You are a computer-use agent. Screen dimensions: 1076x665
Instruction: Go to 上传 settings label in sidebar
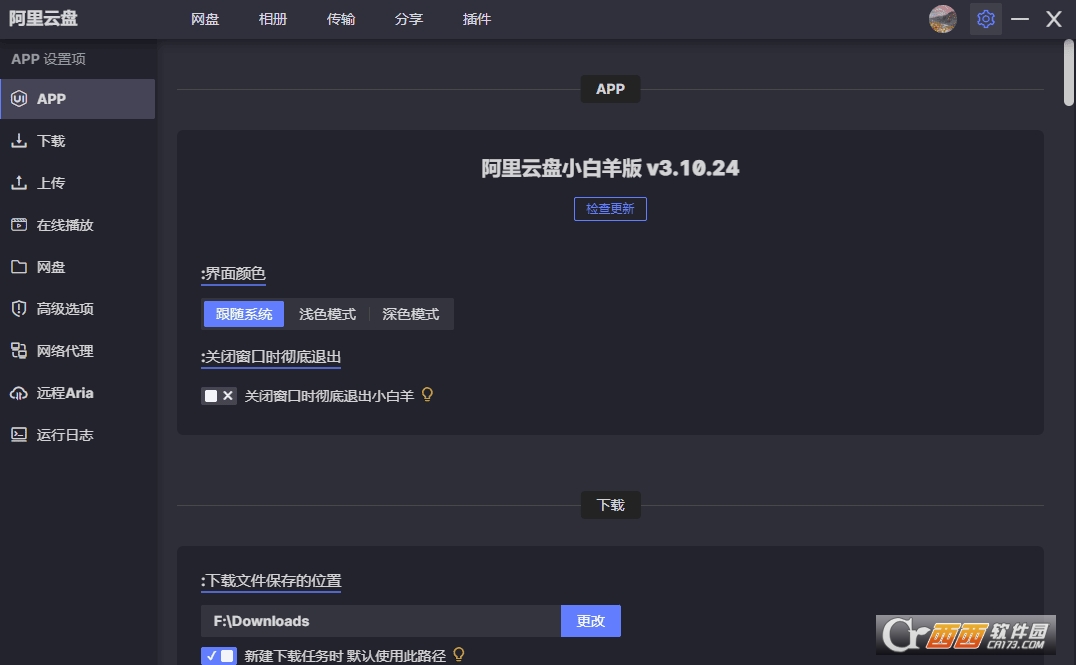[51, 183]
